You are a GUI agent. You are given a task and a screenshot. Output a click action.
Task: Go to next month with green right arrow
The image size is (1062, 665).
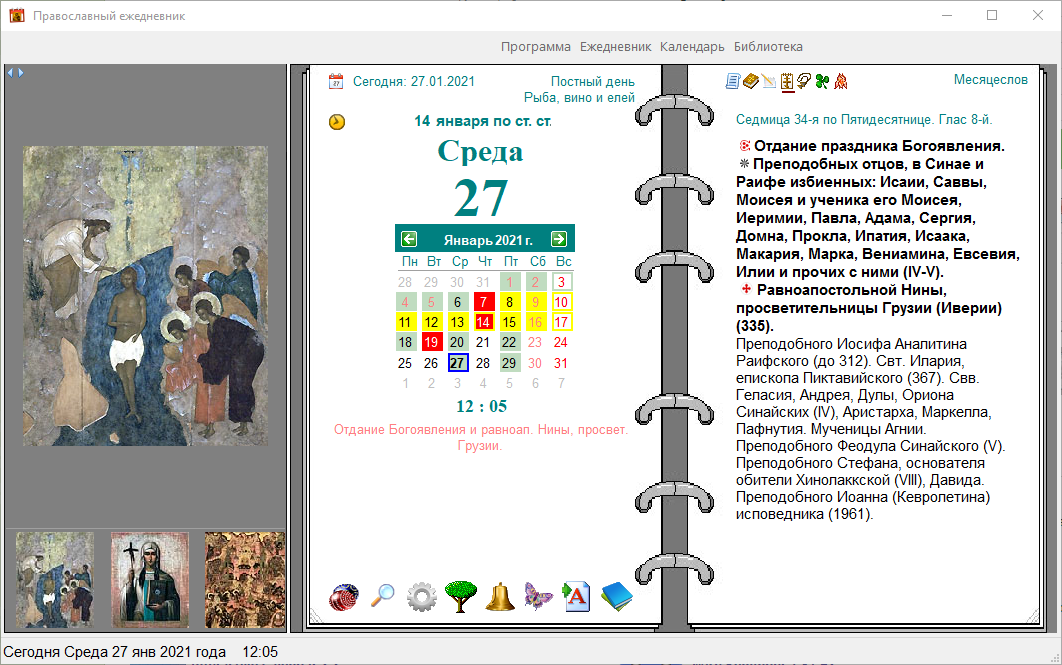pos(559,239)
